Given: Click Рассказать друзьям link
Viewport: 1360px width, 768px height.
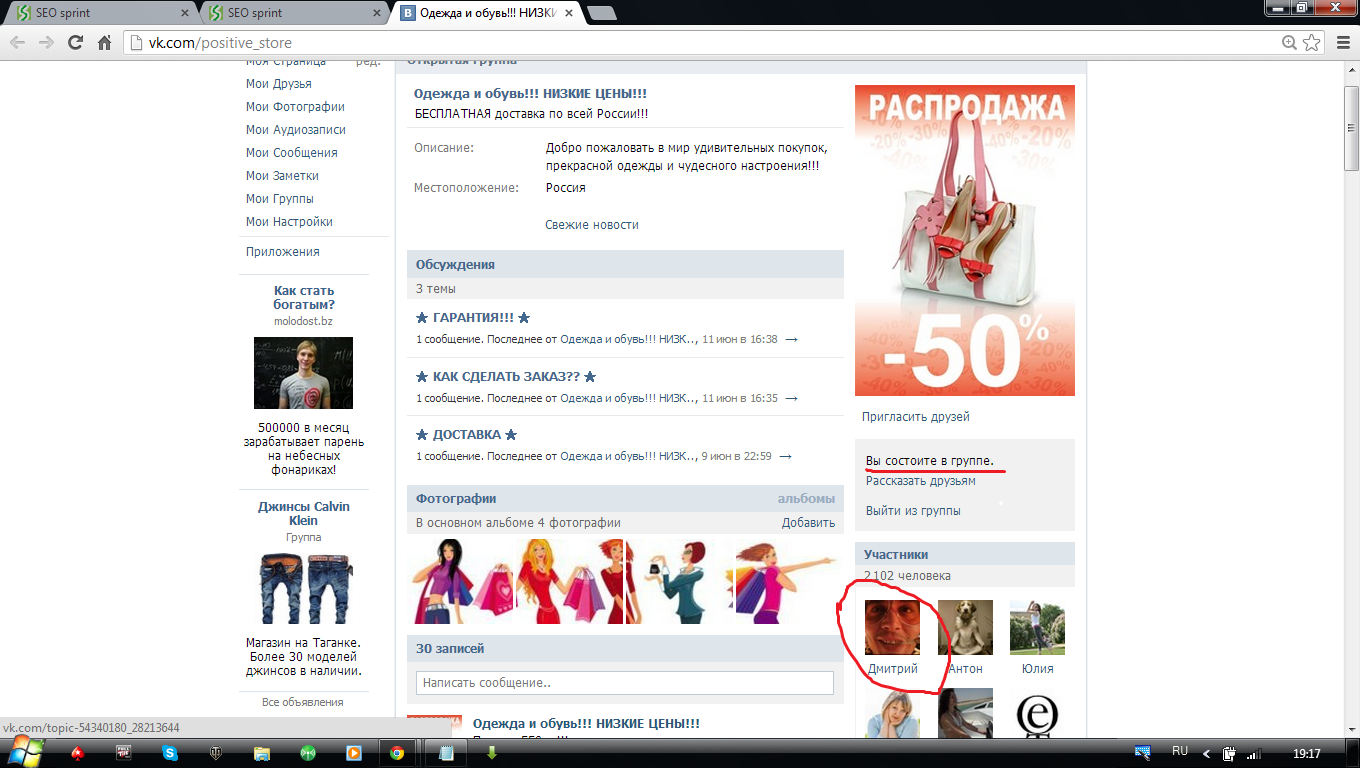Looking at the screenshot, I should [921, 481].
